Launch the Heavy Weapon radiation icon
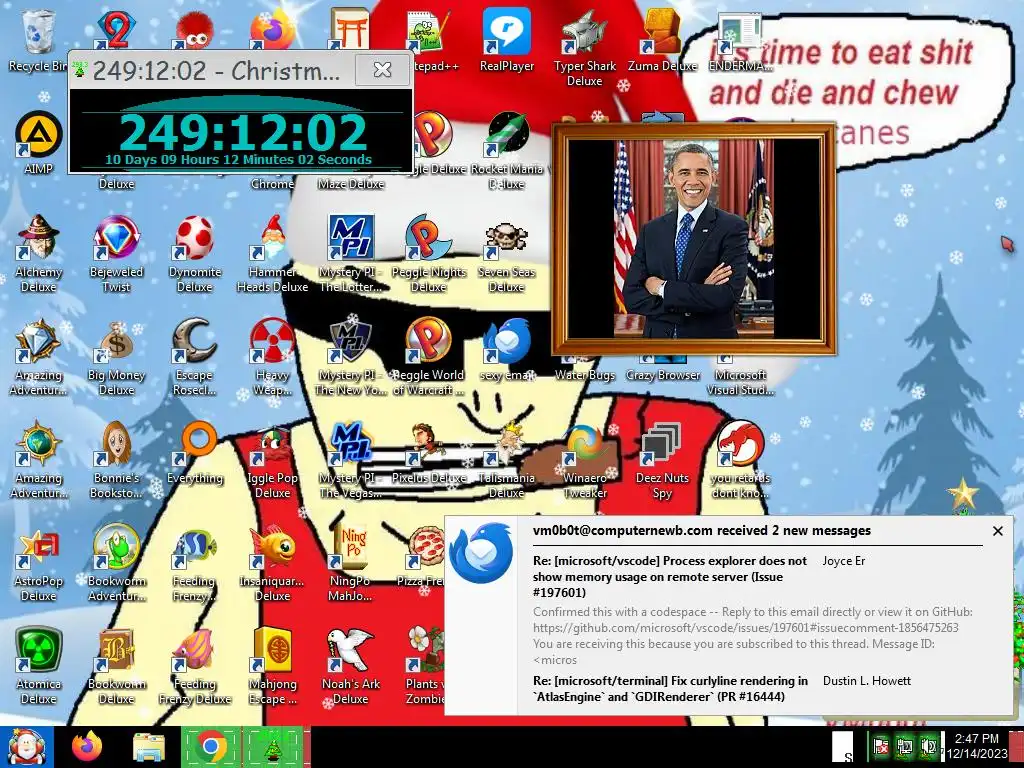This screenshot has height=768, width=1024. 272,357
